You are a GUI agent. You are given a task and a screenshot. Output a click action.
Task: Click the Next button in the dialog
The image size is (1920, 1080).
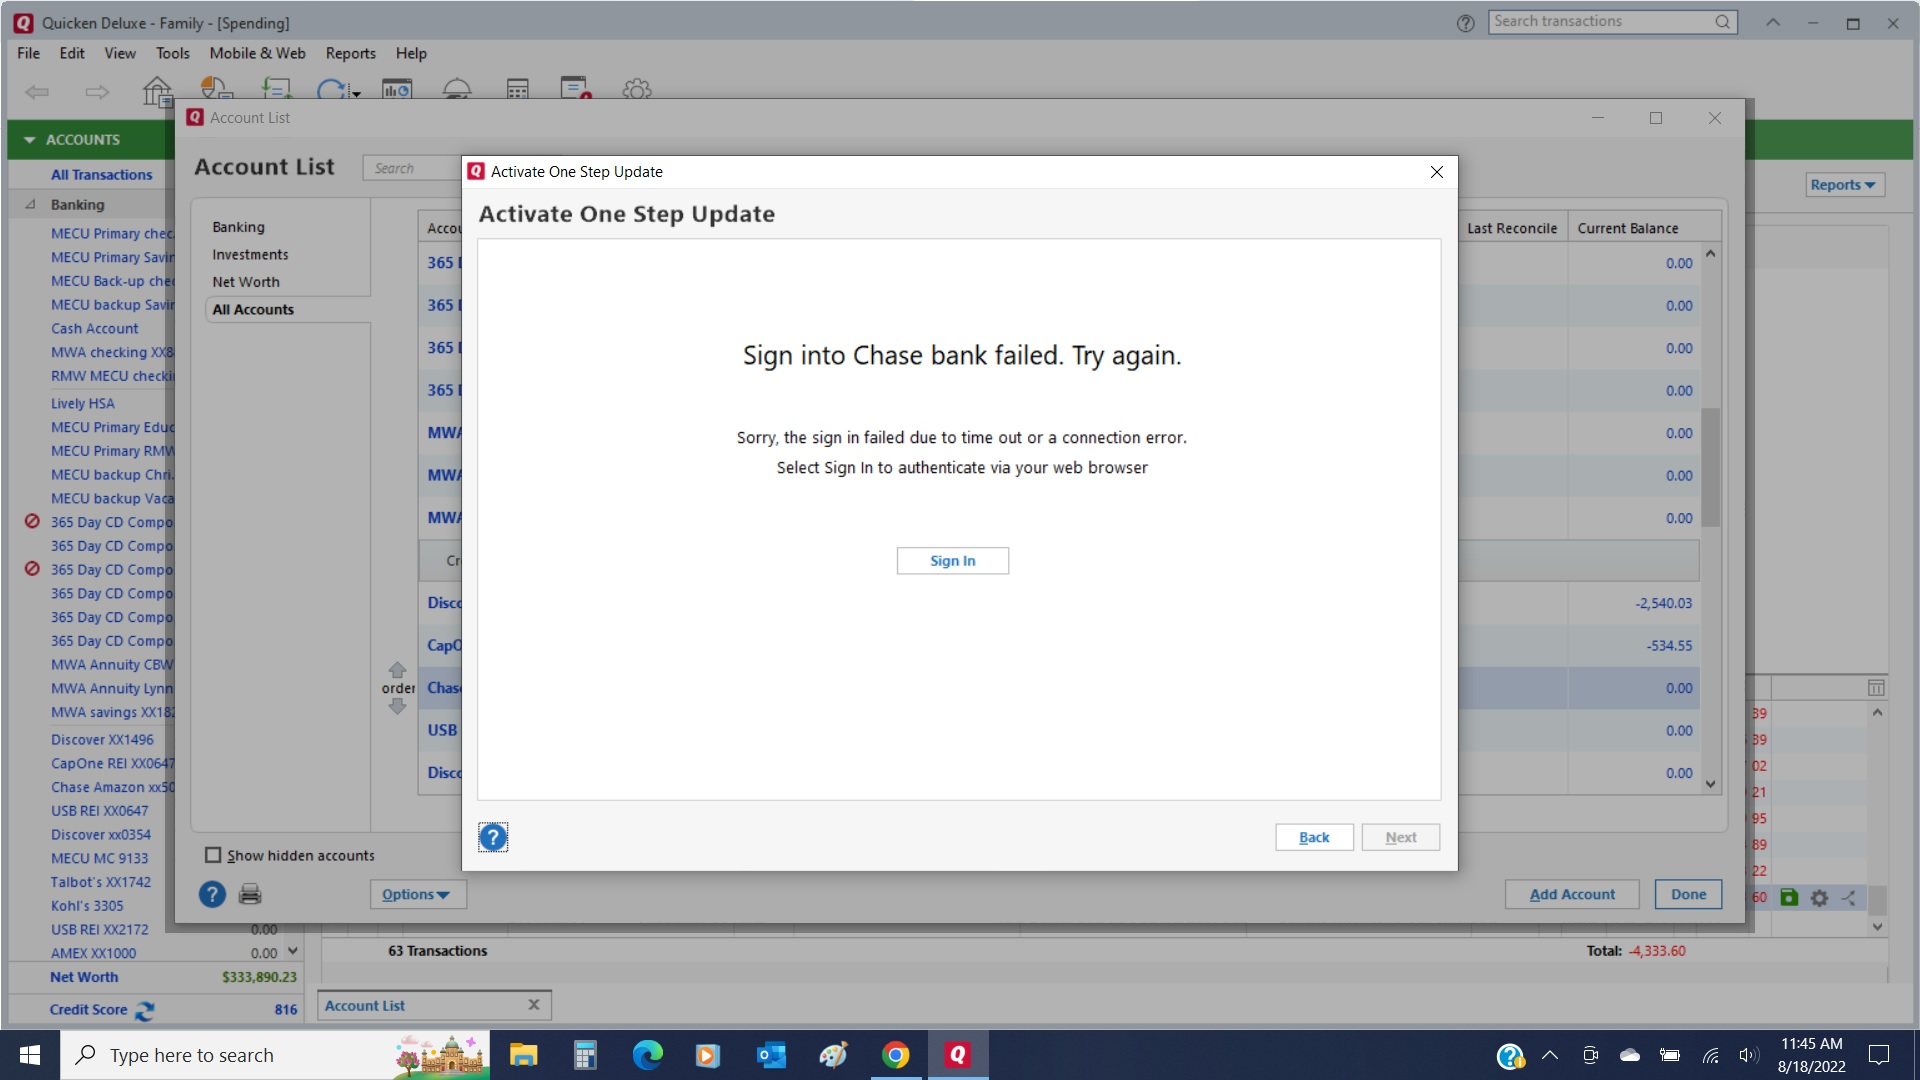(x=1400, y=838)
